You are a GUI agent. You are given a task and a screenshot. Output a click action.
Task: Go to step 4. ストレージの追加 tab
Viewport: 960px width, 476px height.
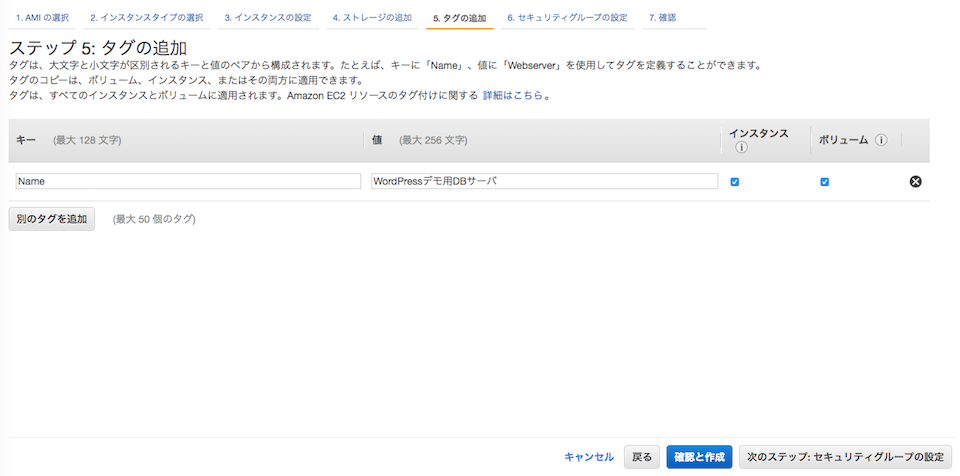[x=372, y=18]
